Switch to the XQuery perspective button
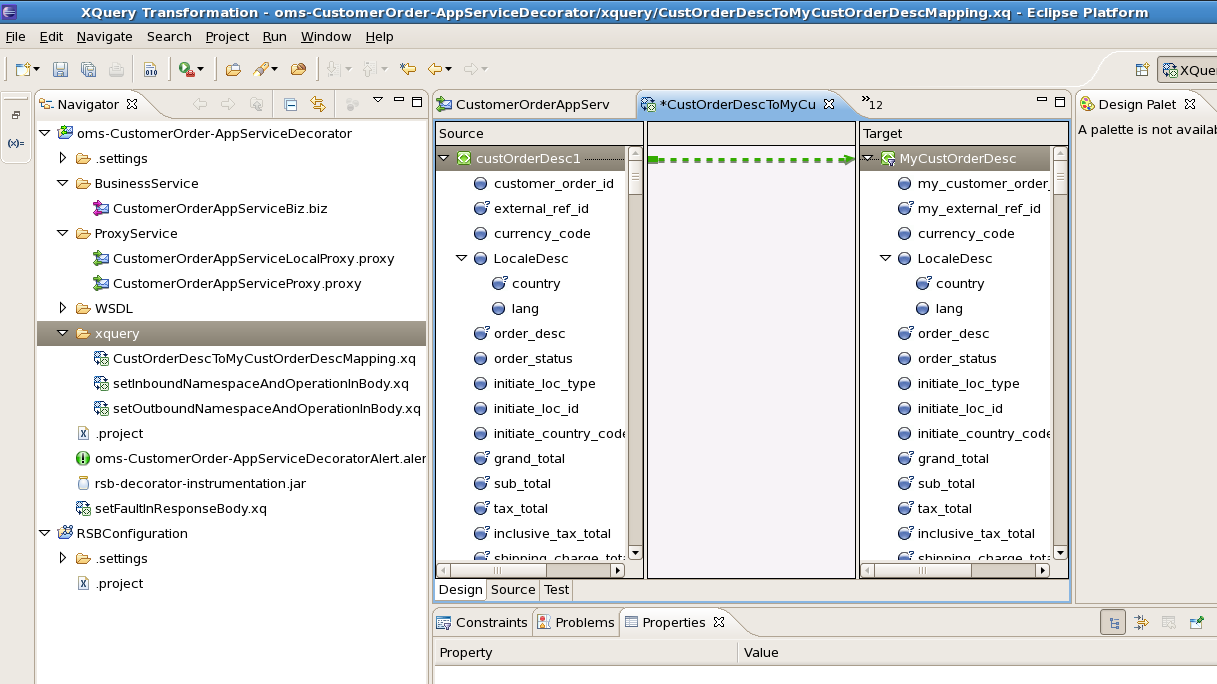The width and height of the screenshot is (1217, 684). pyautogui.click(x=1188, y=70)
